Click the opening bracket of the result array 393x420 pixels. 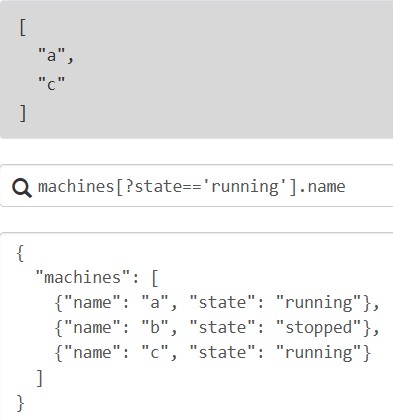[22, 27]
